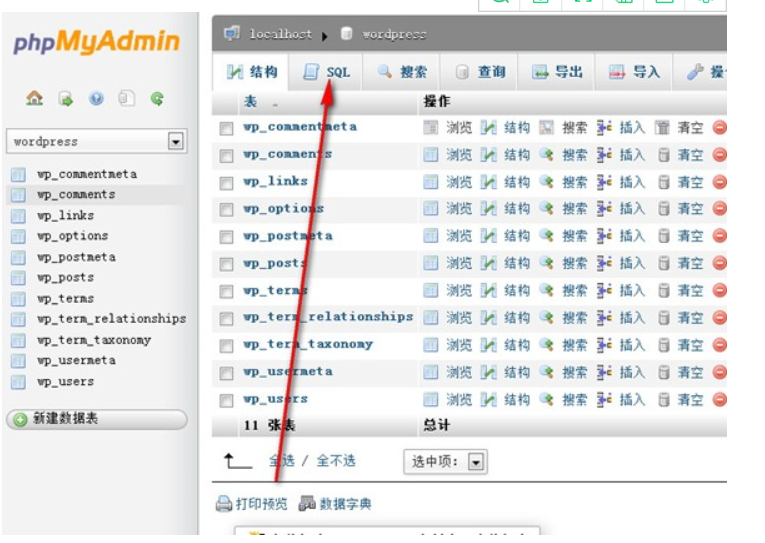Click 清空 empty text for wp_links row
The image size is (765, 543).
click(690, 182)
